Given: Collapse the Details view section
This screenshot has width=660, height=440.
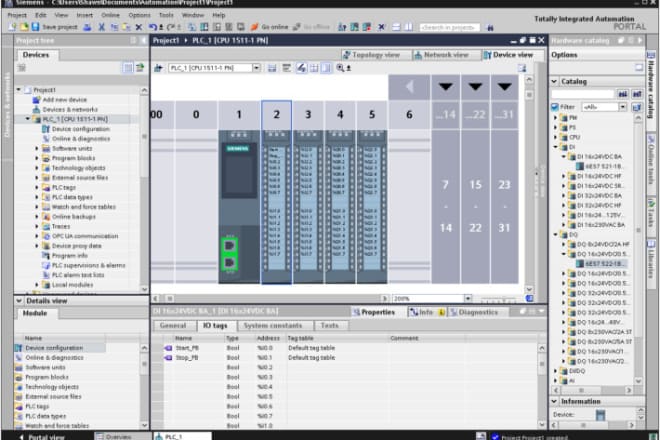Looking at the screenshot, I should (x=19, y=301).
